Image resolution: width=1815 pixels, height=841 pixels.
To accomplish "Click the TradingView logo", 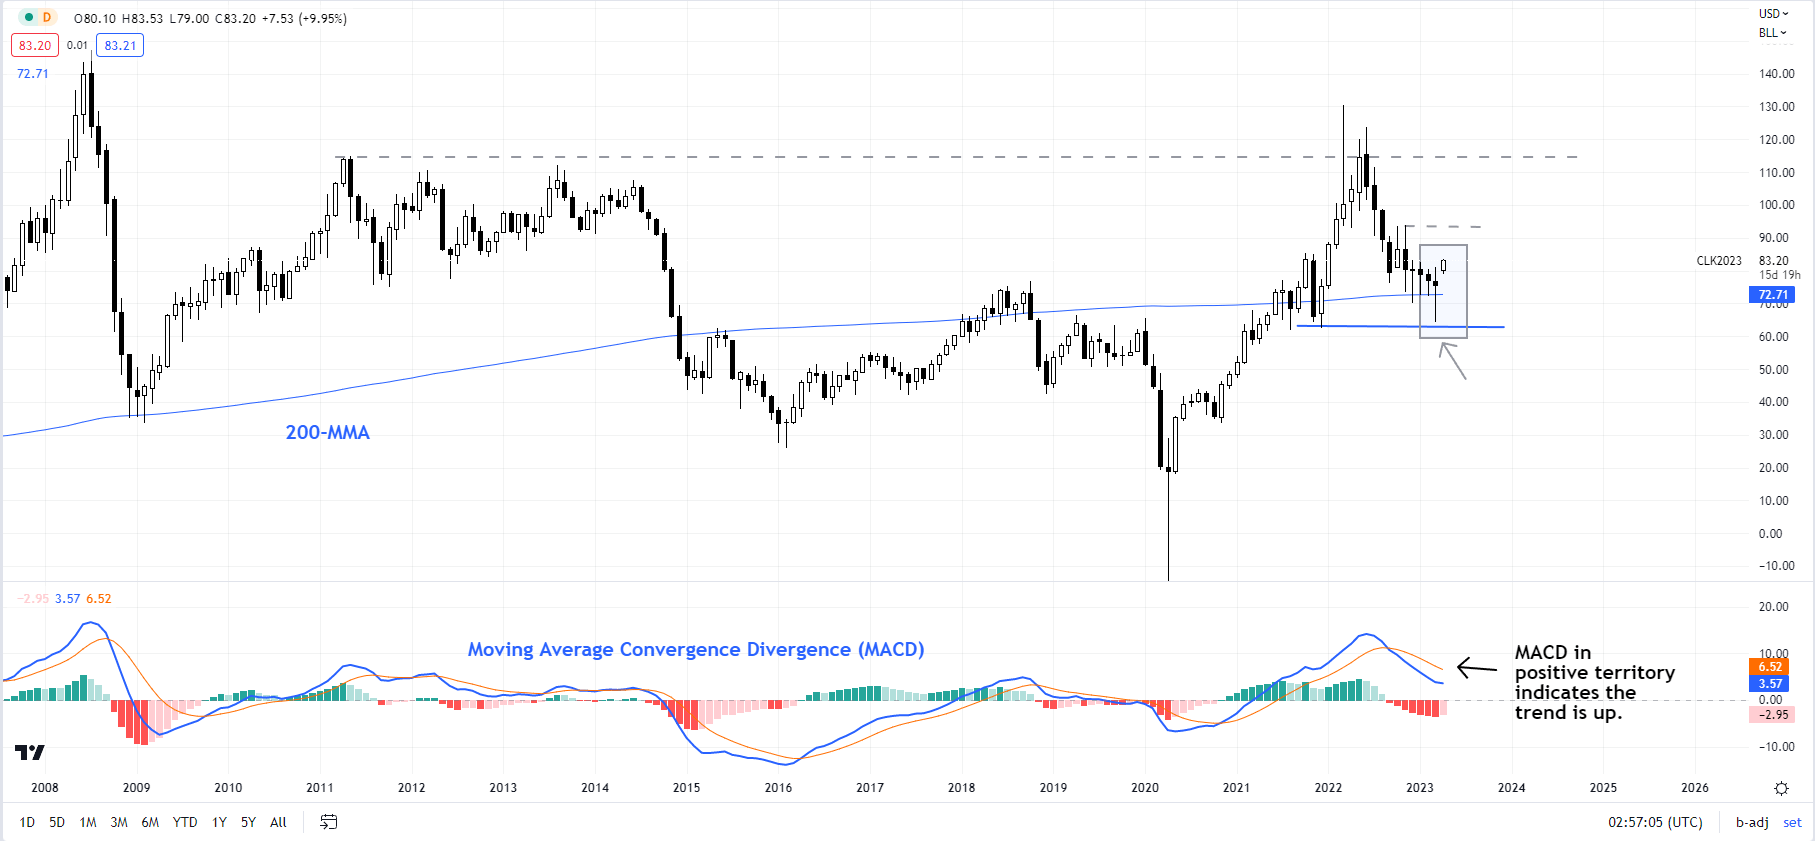I will coord(30,752).
